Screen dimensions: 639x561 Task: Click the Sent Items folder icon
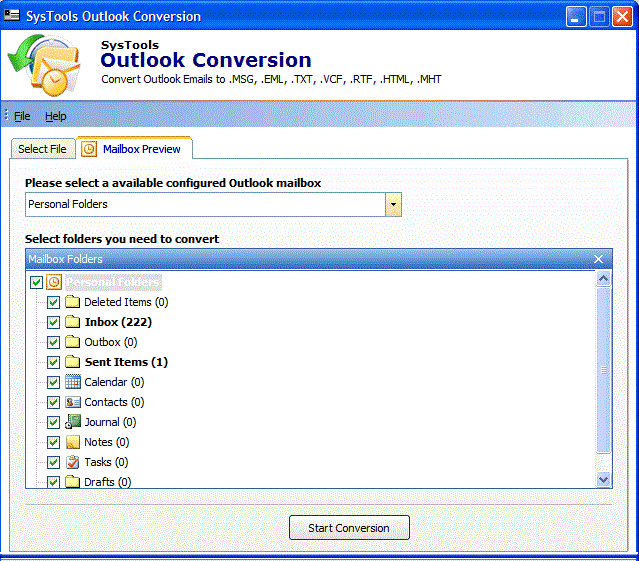(x=73, y=362)
